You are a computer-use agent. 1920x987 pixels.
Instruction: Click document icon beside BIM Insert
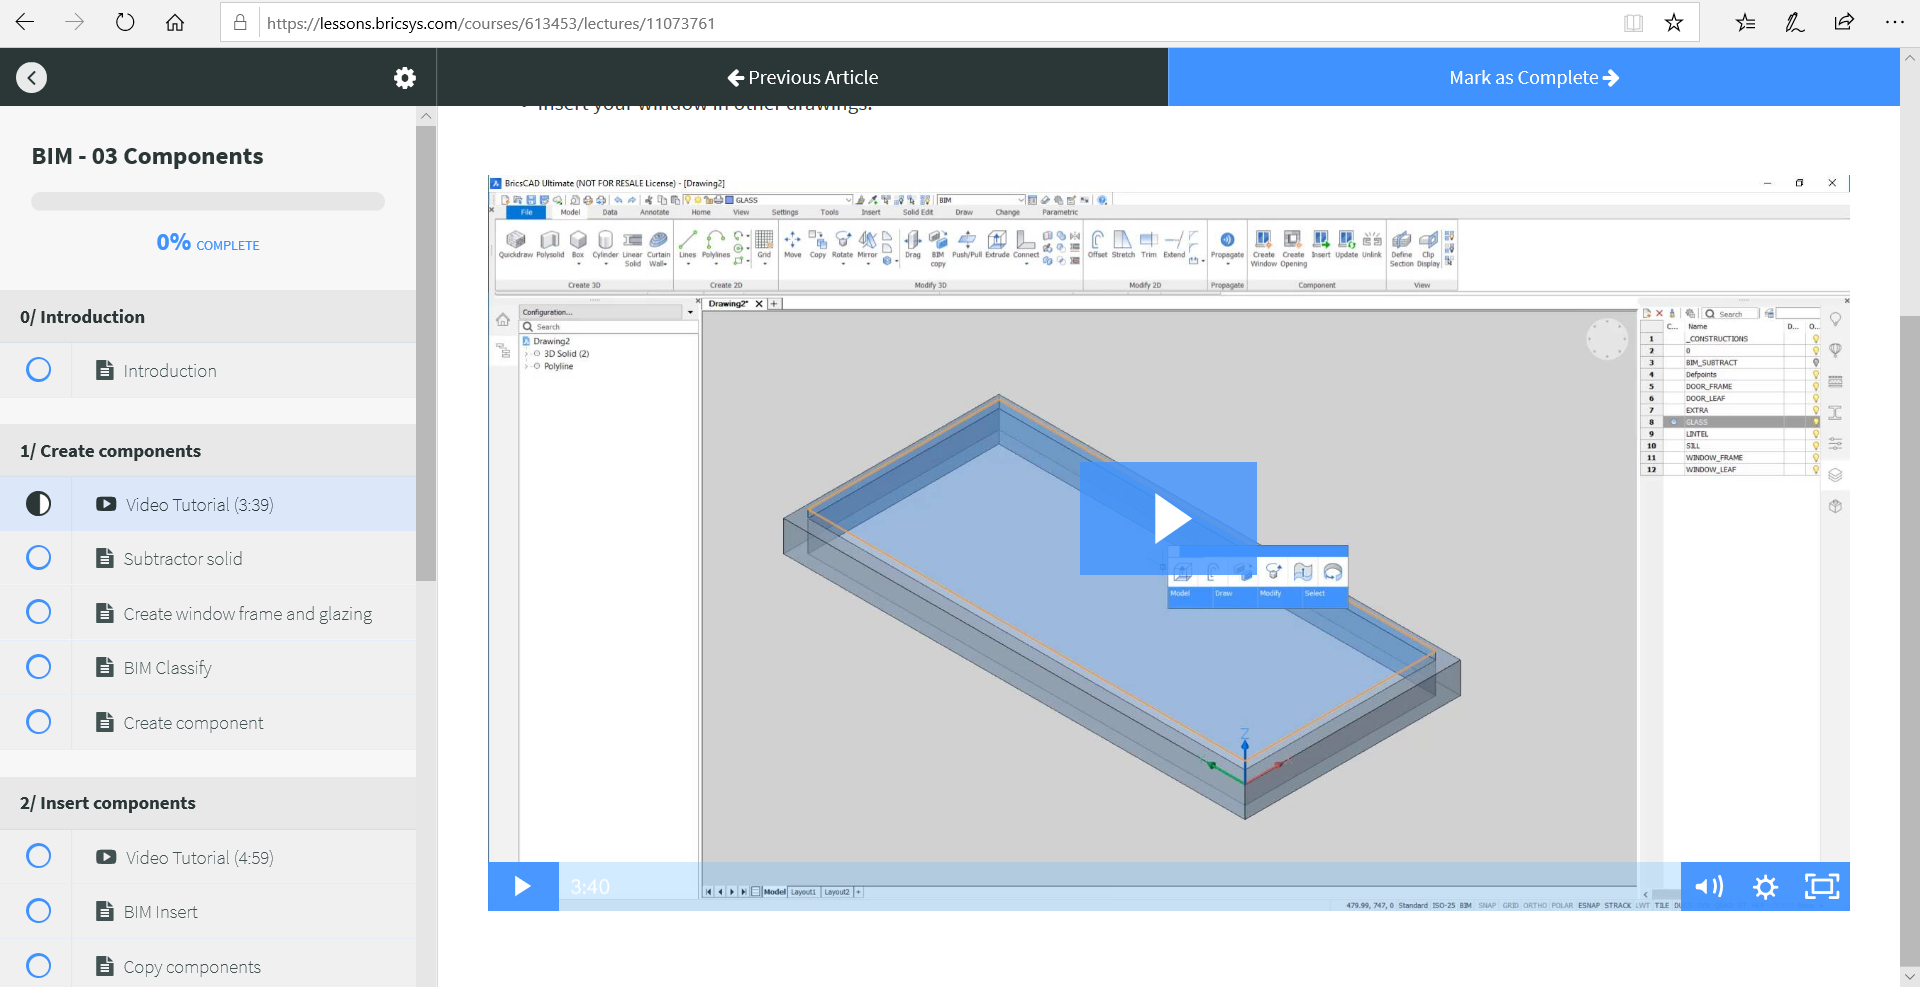click(x=104, y=911)
